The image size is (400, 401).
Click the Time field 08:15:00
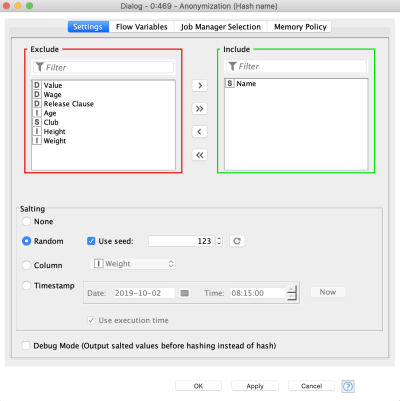click(x=258, y=293)
